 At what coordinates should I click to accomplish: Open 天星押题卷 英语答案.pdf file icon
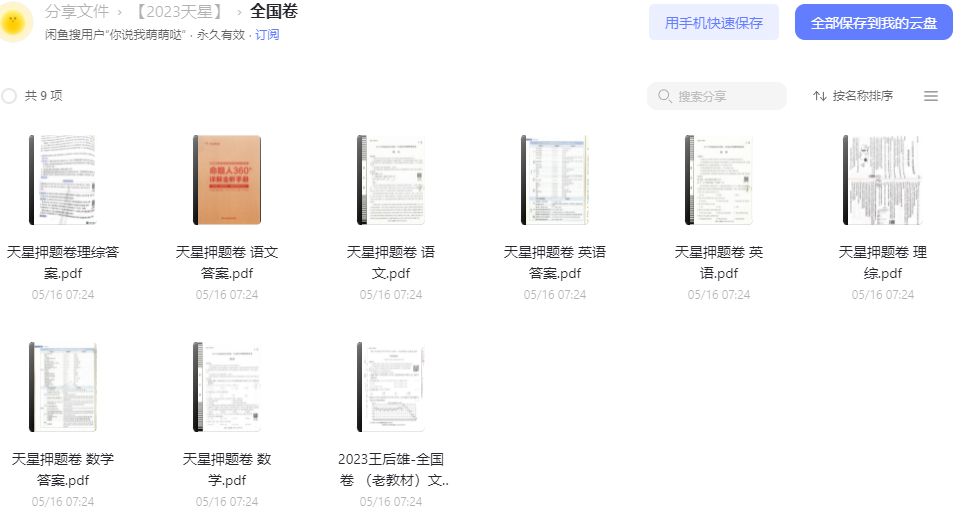click(555, 180)
